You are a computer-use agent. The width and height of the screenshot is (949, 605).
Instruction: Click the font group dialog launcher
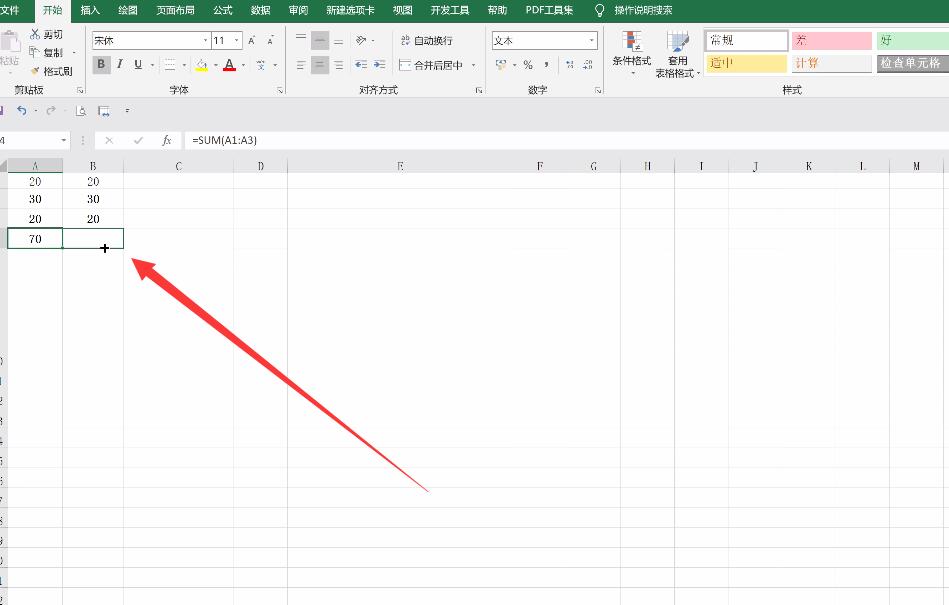[x=280, y=90]
